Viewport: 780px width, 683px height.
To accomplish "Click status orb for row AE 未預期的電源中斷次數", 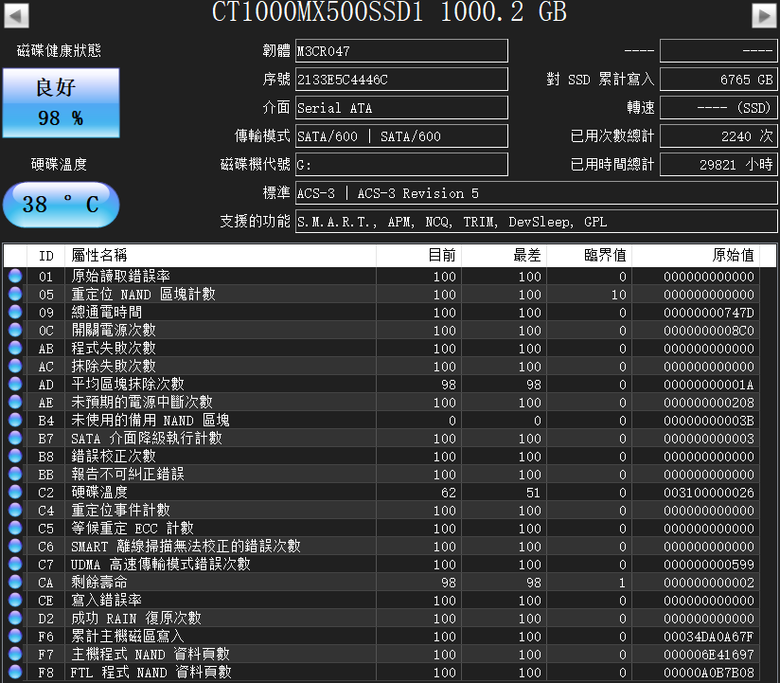I will point(15,401).
